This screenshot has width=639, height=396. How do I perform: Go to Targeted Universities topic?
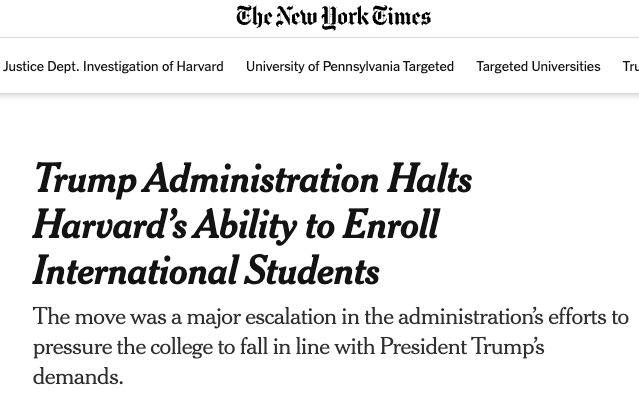coord(538,66)
